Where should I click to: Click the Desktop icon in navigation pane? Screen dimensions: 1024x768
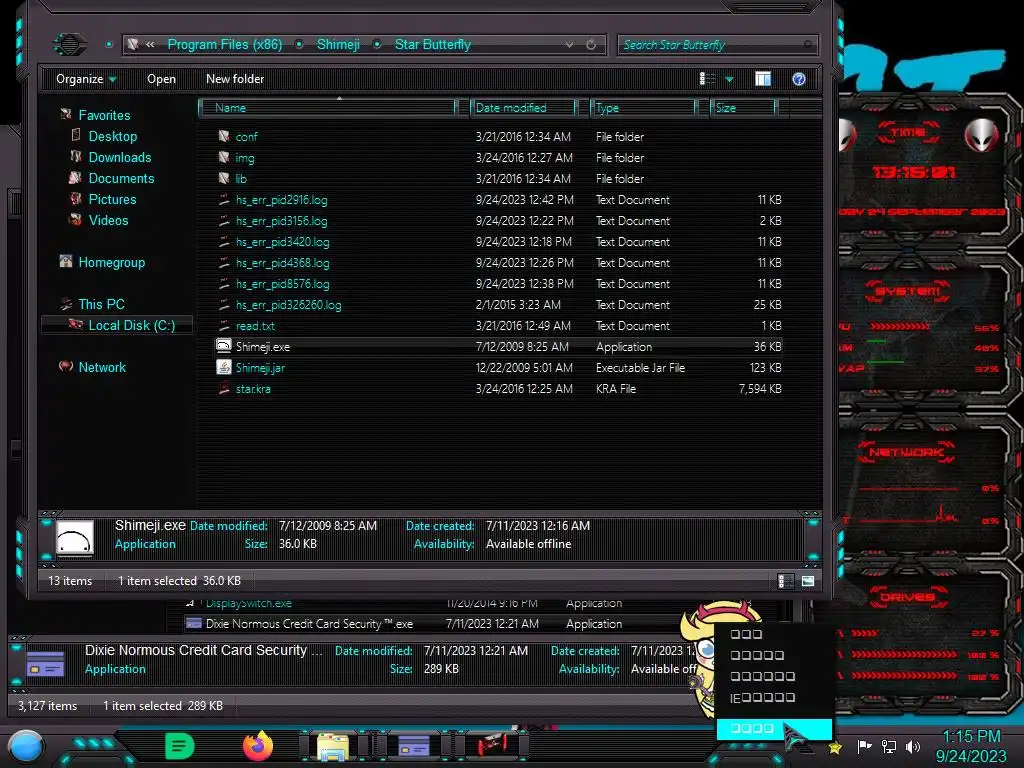click(x=76, y=135)
